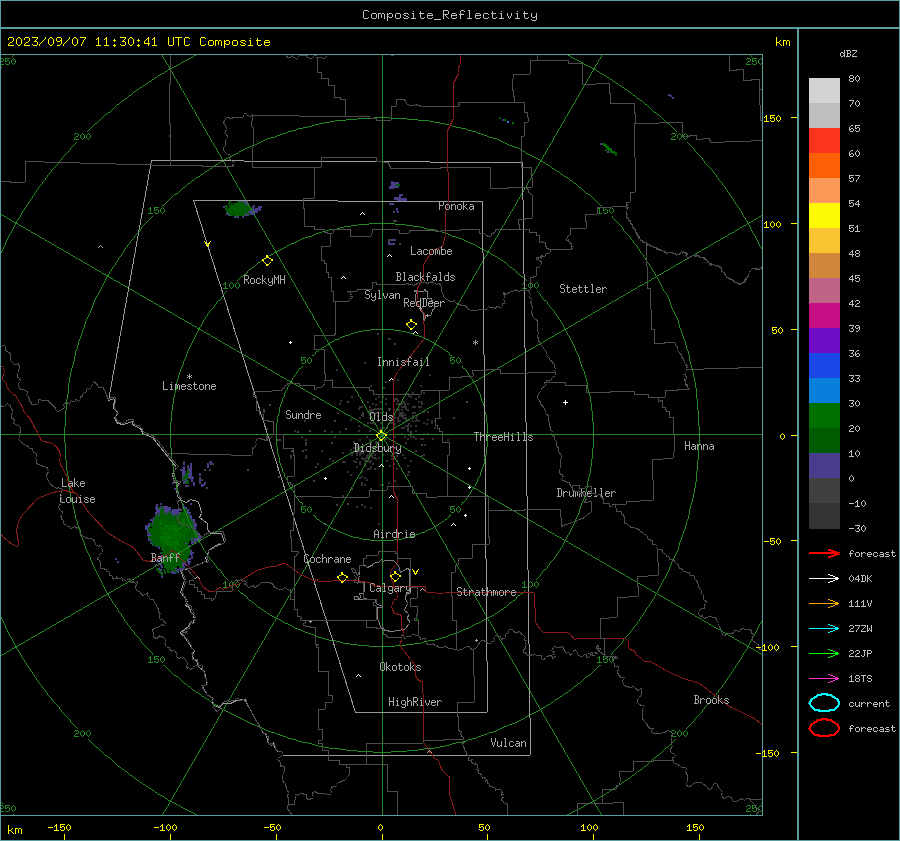Select the Lacombe label on the map

(431, 251)
